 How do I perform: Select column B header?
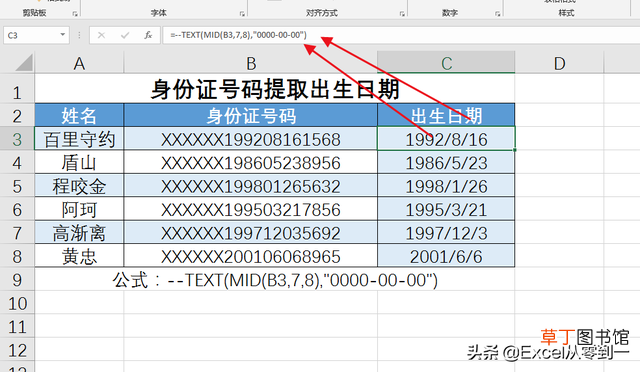pos(251,63)
